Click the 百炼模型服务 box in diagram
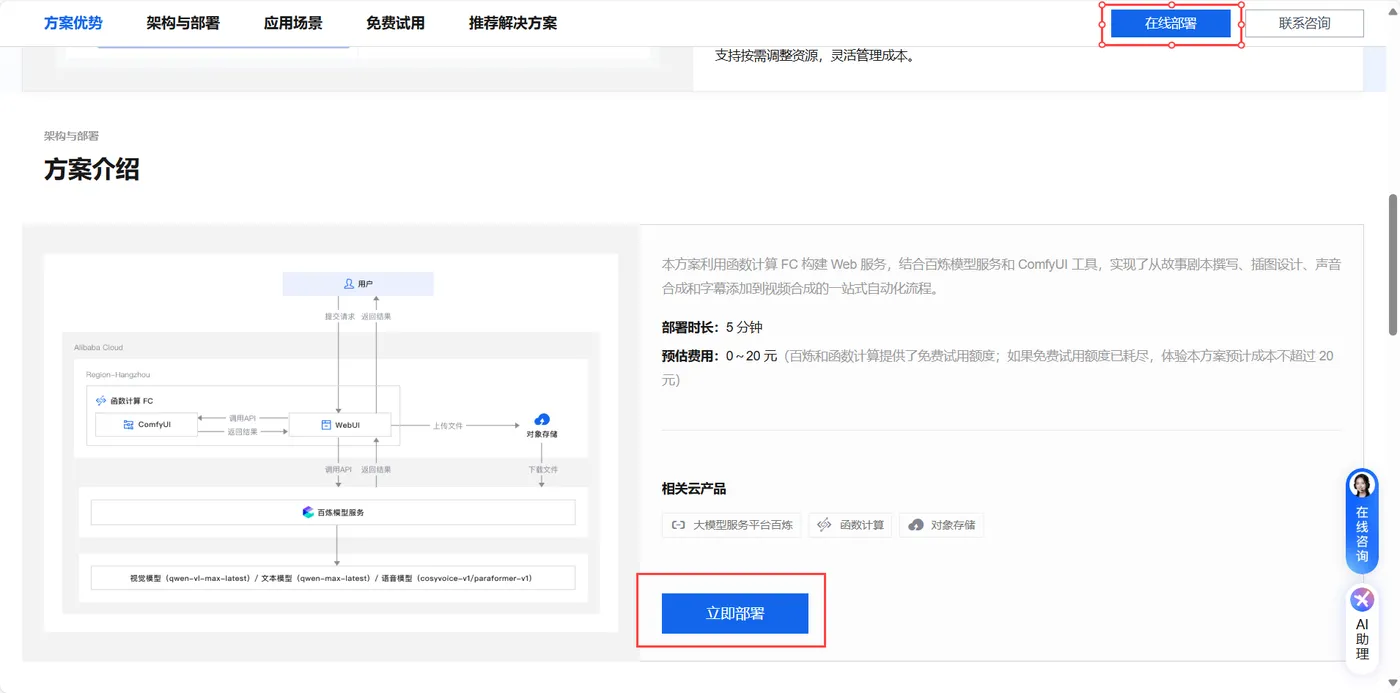This screenshot has width=1400, height=693. pyautogui.click(x=333, y=512)
